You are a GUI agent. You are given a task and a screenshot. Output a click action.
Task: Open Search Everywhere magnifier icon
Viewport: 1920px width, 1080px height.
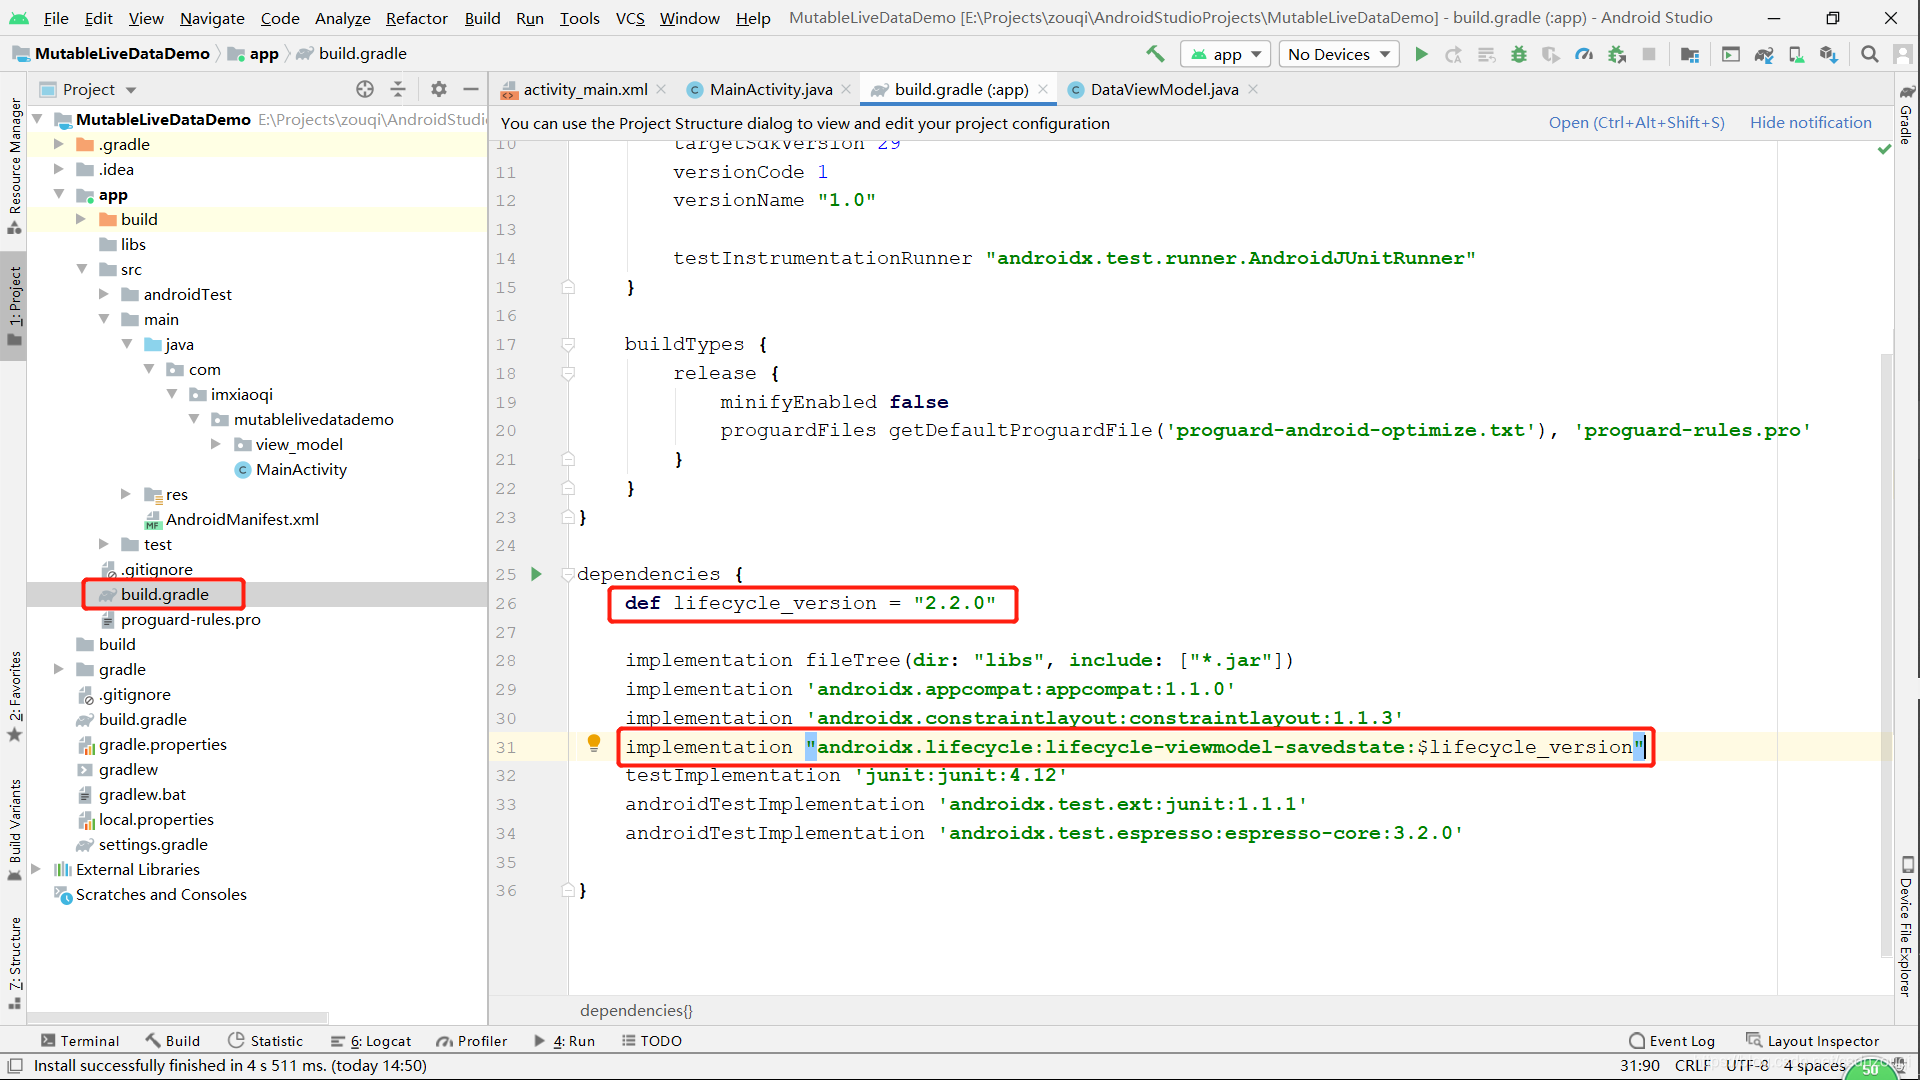pos(1869,54)
